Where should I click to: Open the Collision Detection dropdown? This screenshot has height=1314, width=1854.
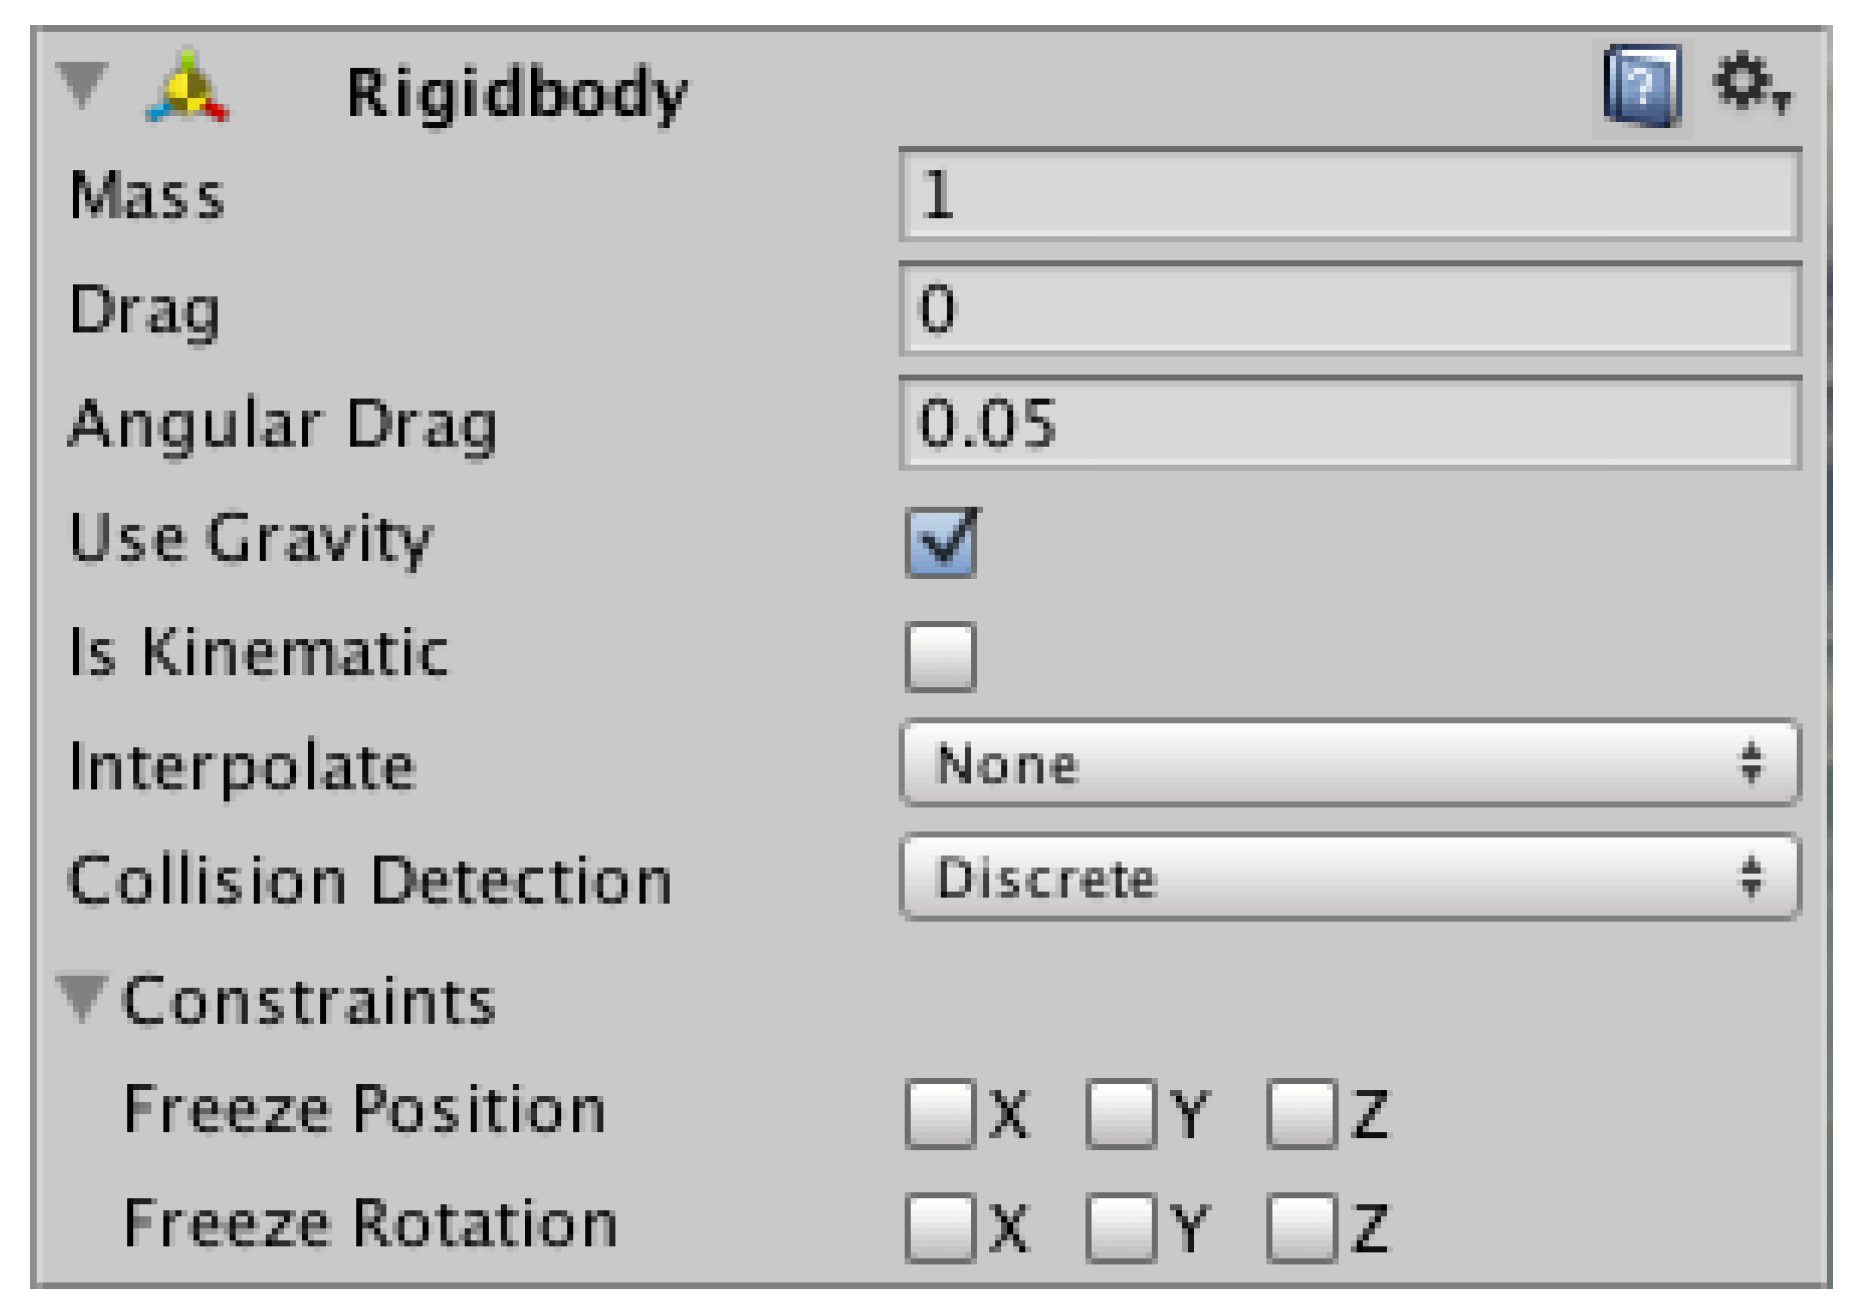(x=1349, y=877)
